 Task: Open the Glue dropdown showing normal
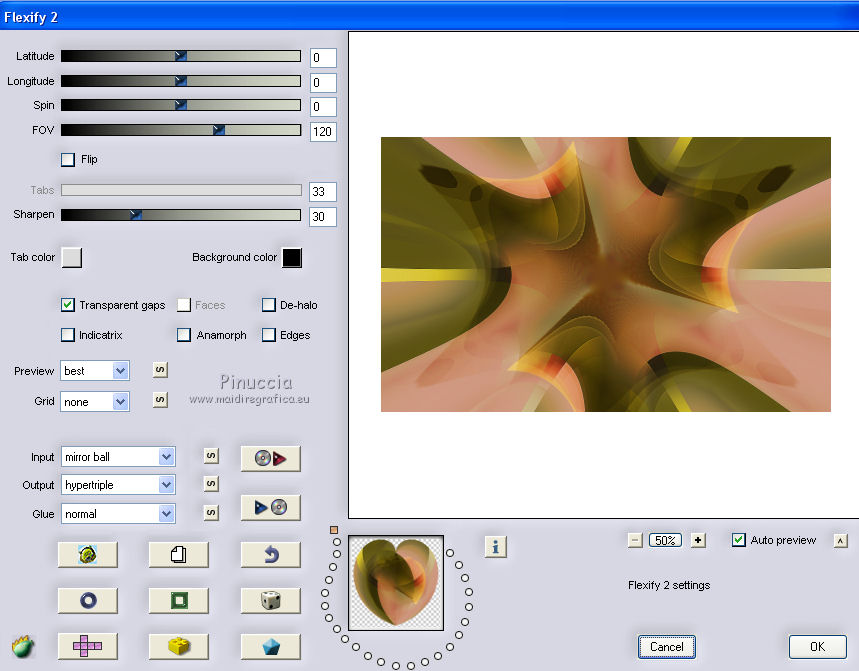[x=118, y=514]
